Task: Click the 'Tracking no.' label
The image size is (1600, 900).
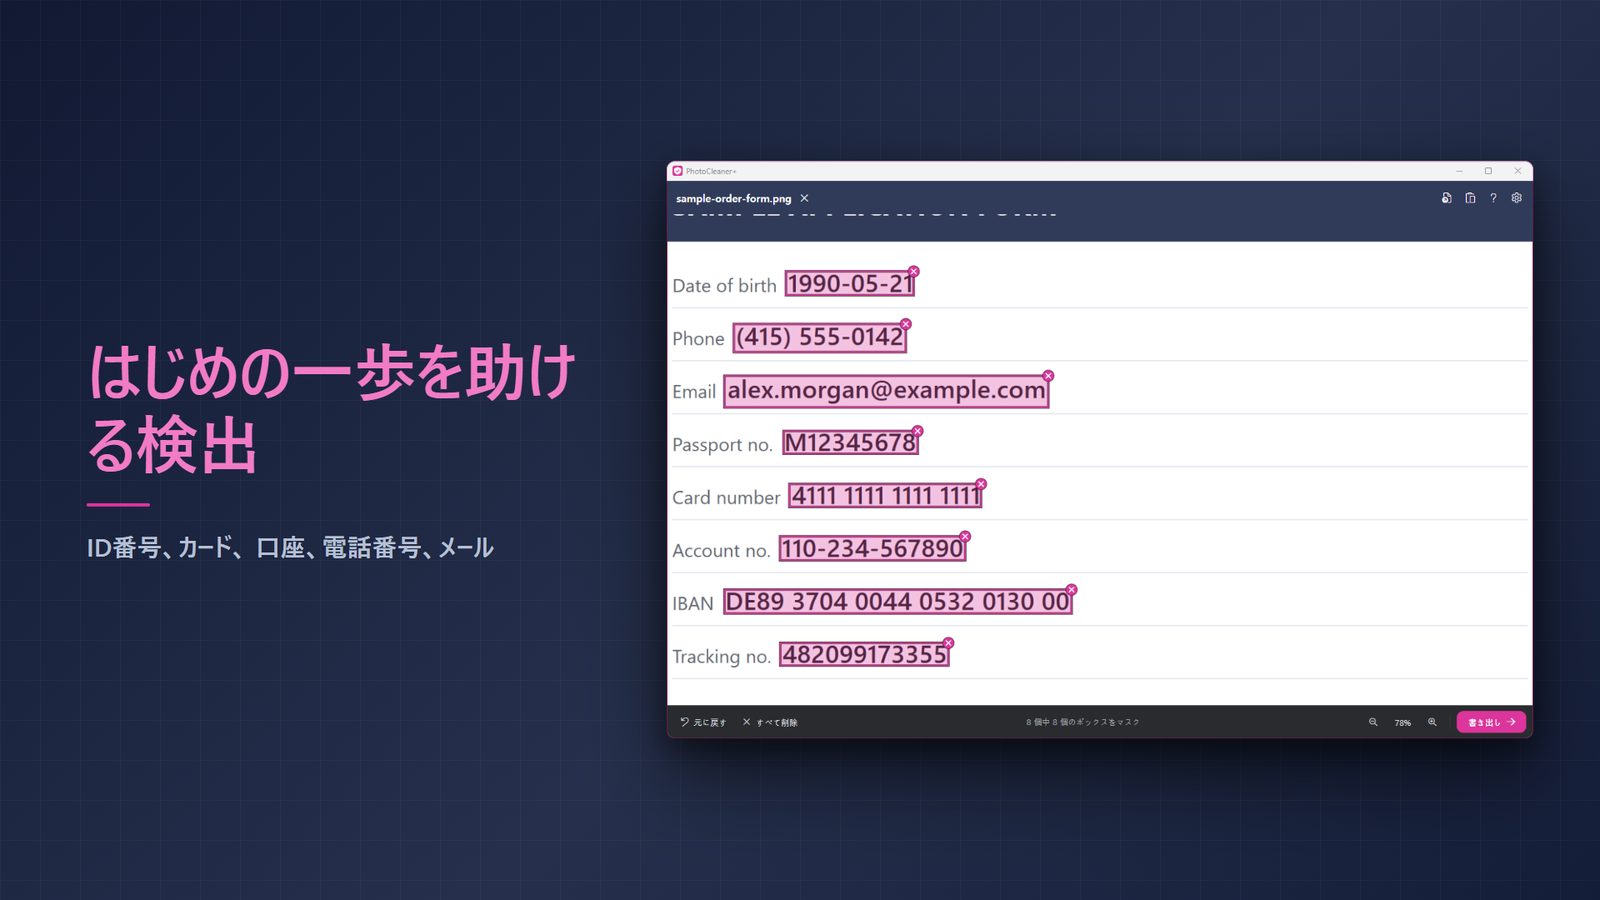Action: [721, 657]
